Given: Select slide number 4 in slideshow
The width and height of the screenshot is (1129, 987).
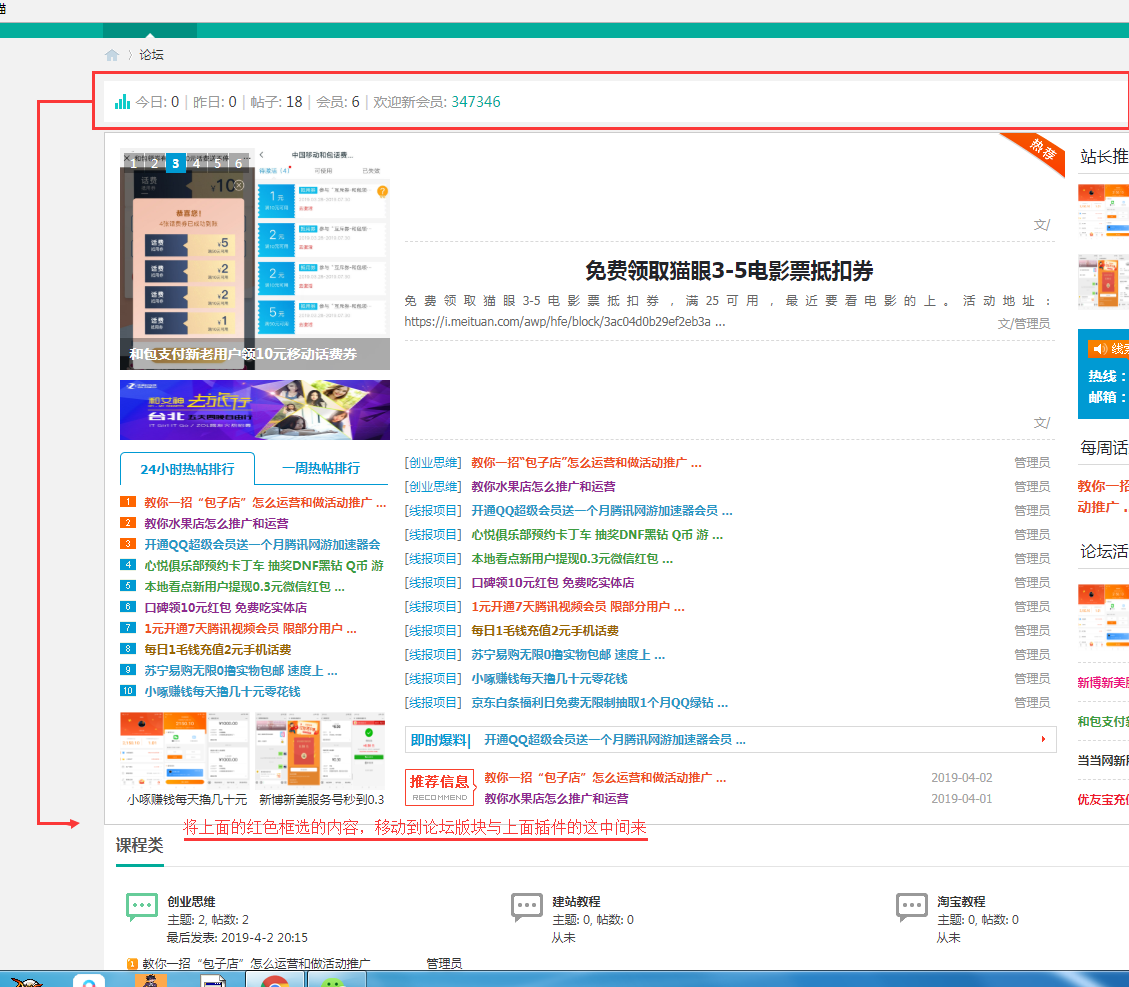Looking at the screenshot, I should [x=197, y=163].
